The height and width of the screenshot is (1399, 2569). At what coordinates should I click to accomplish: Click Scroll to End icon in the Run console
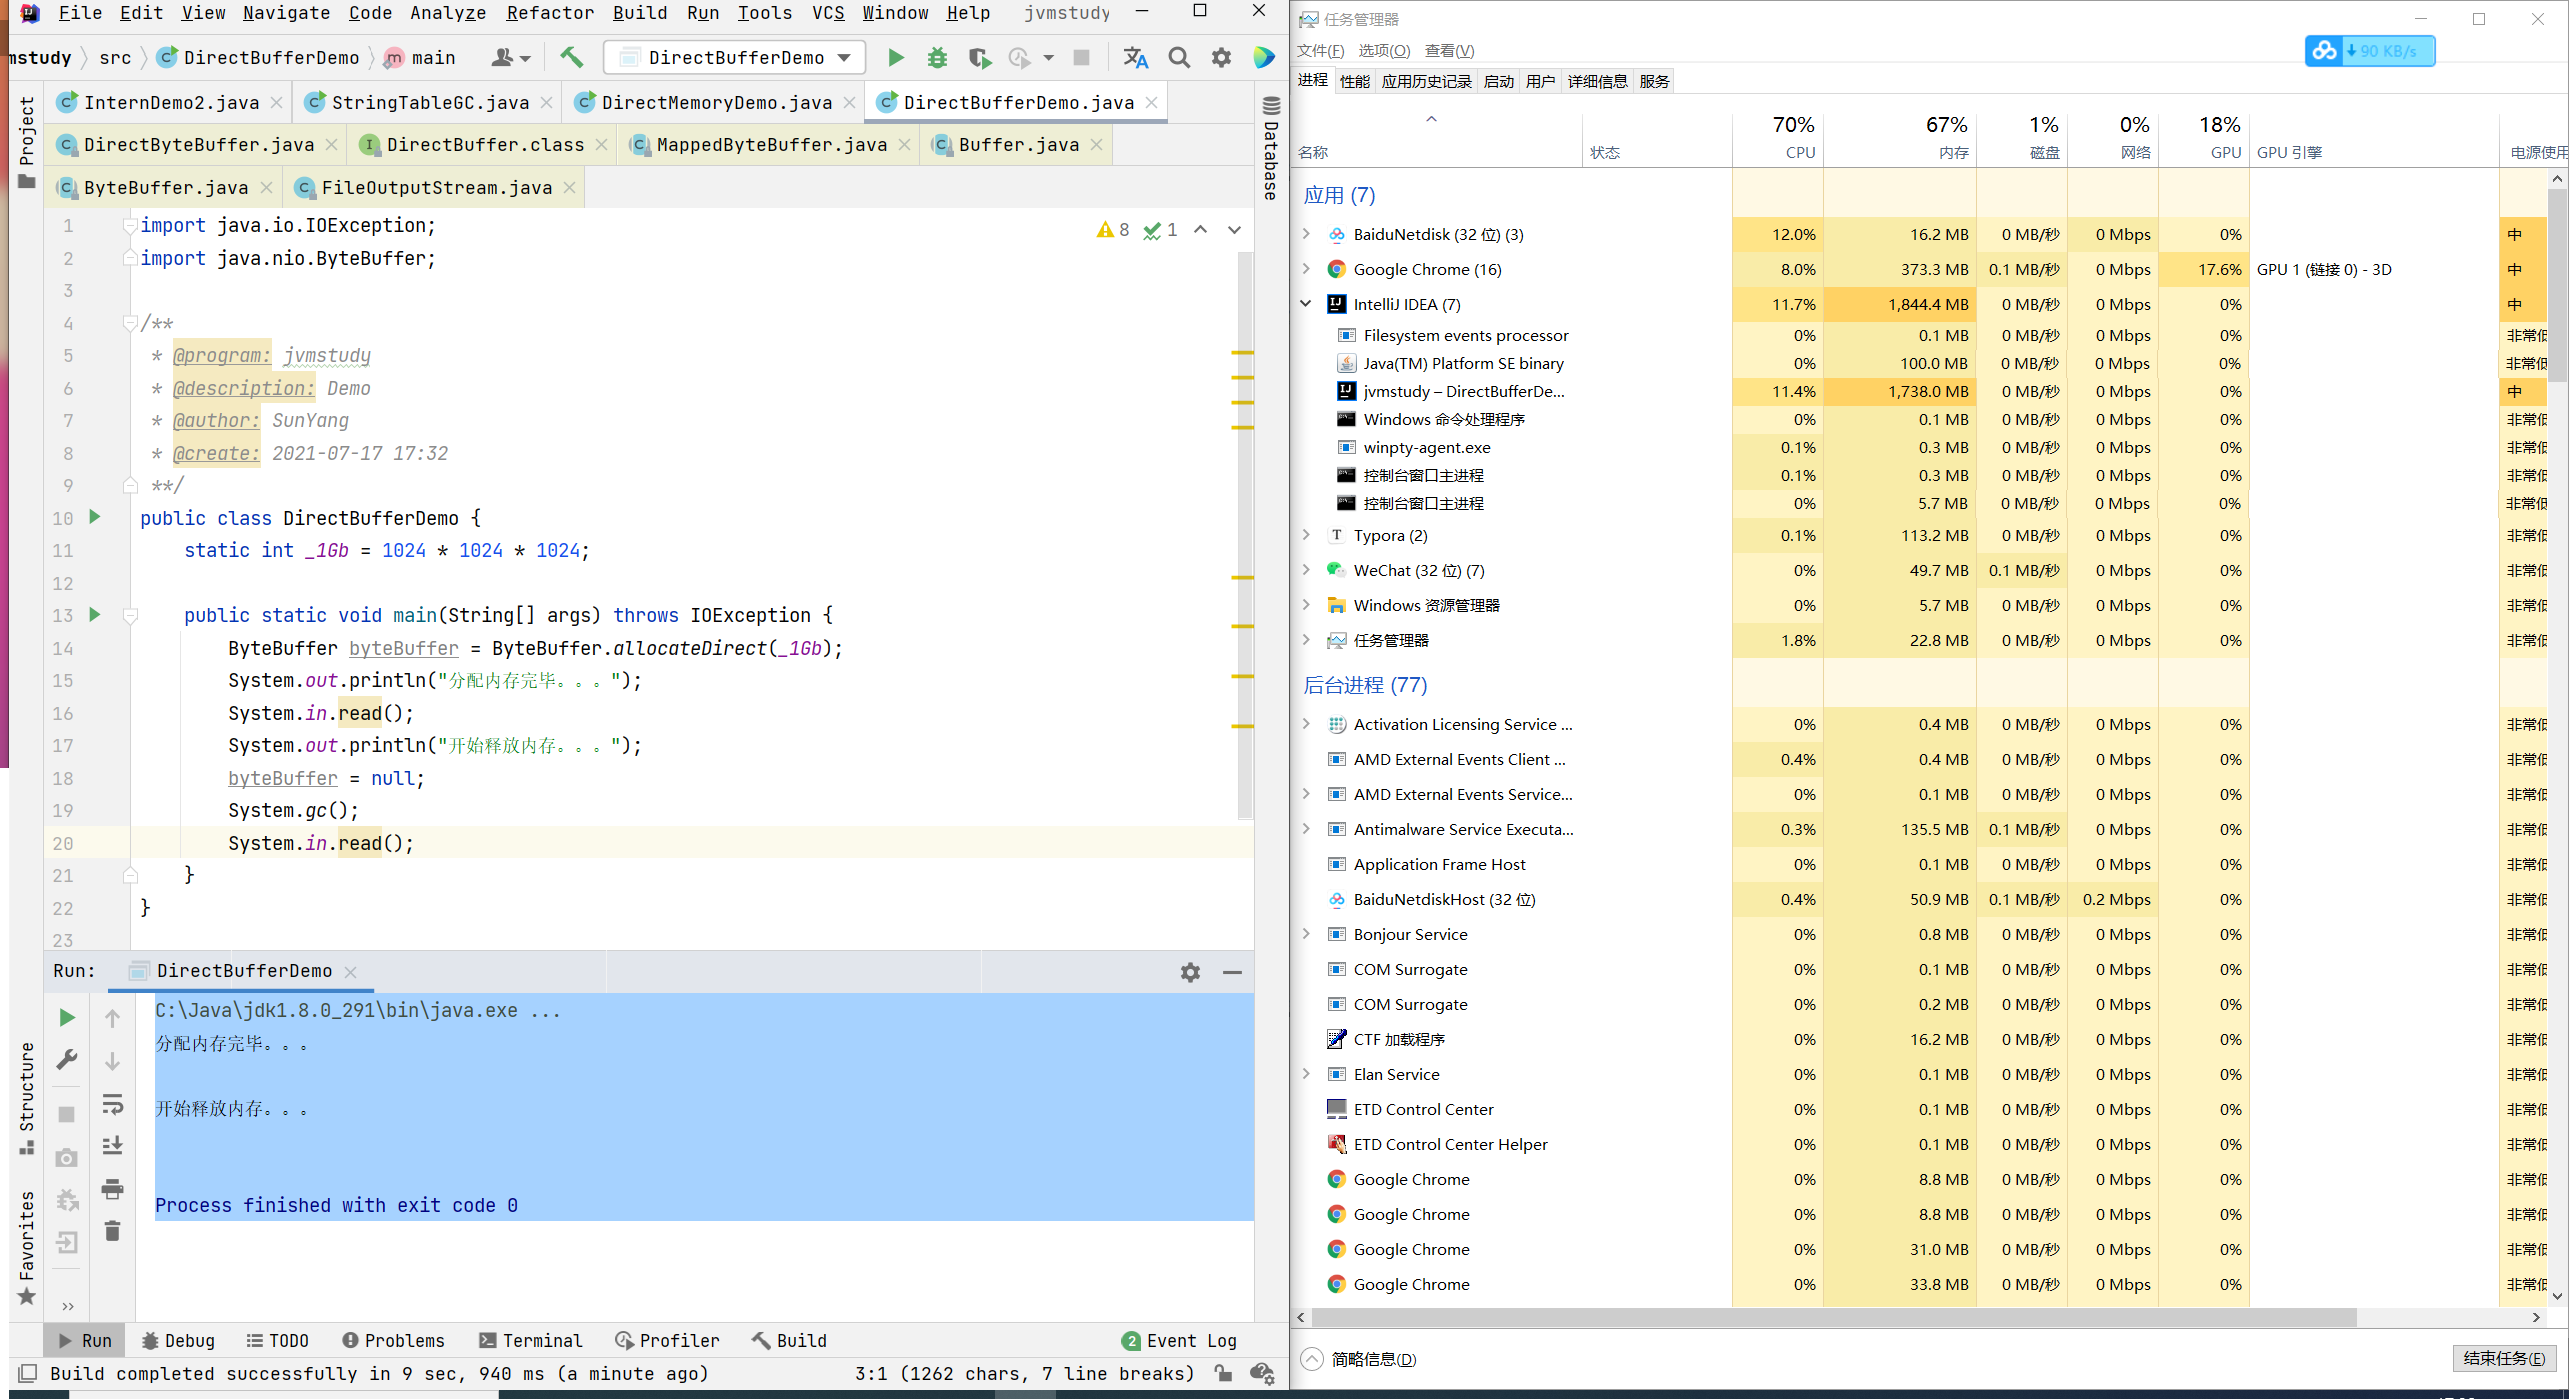[x=112, y=1145]
